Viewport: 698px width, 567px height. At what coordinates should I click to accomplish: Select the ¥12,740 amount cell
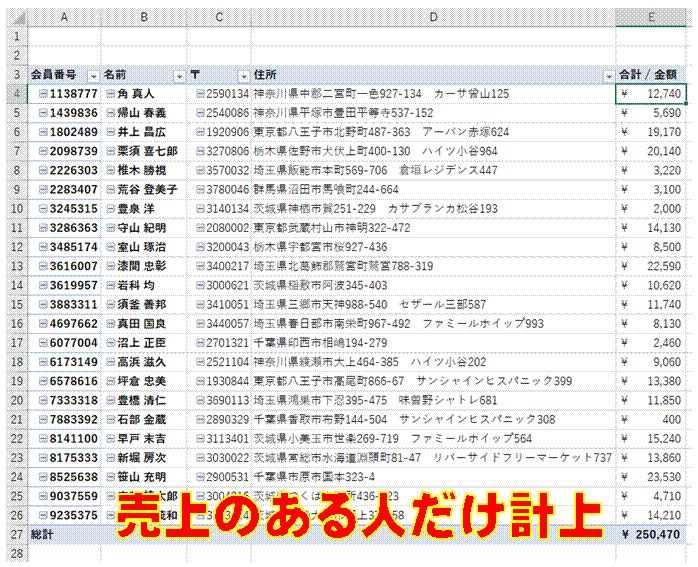point(651,93)
